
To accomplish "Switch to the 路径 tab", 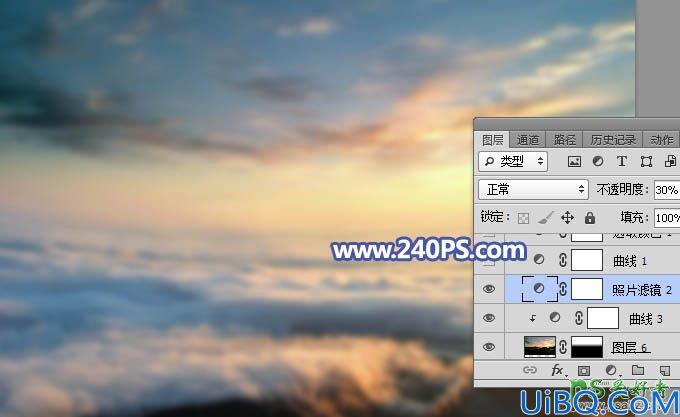I will tap(564, 140).
